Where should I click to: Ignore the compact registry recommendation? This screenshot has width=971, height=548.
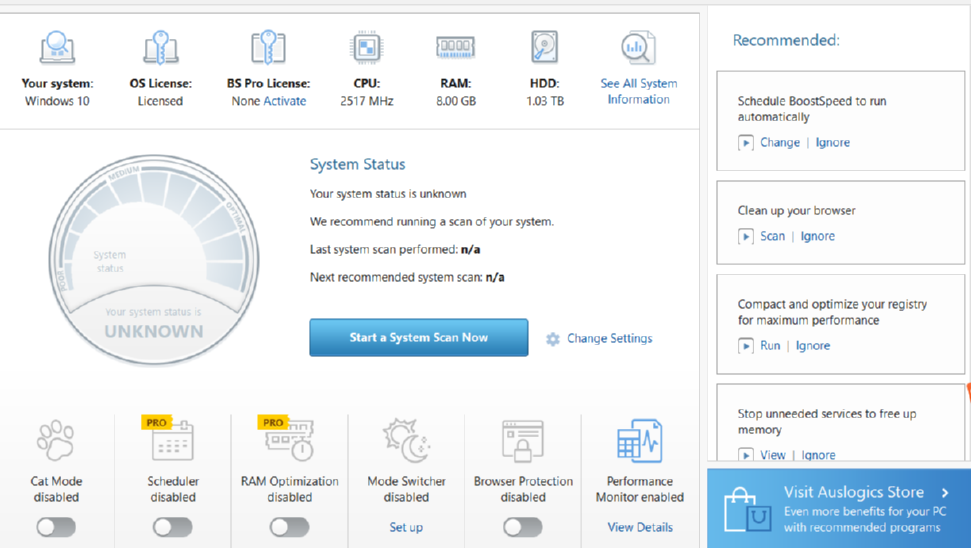coord(812,346)
